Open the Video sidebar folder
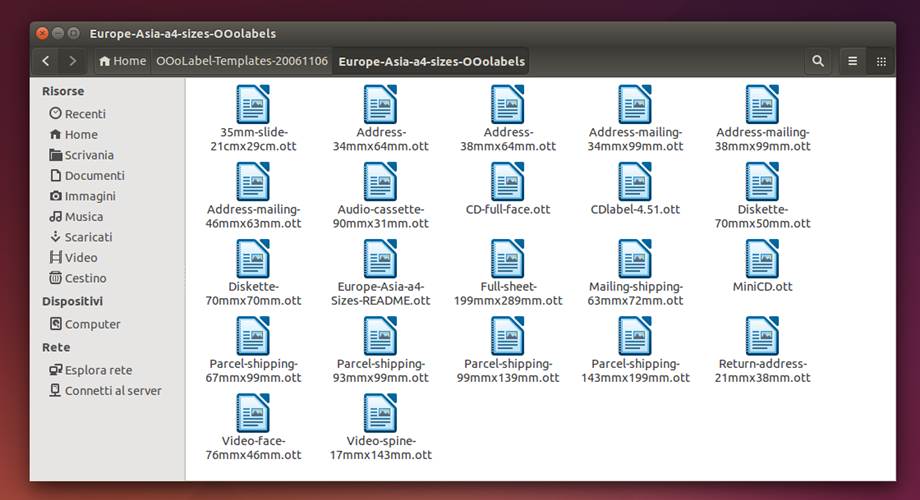The height and width of the screenshot is (500, 920). click(74, 258)
